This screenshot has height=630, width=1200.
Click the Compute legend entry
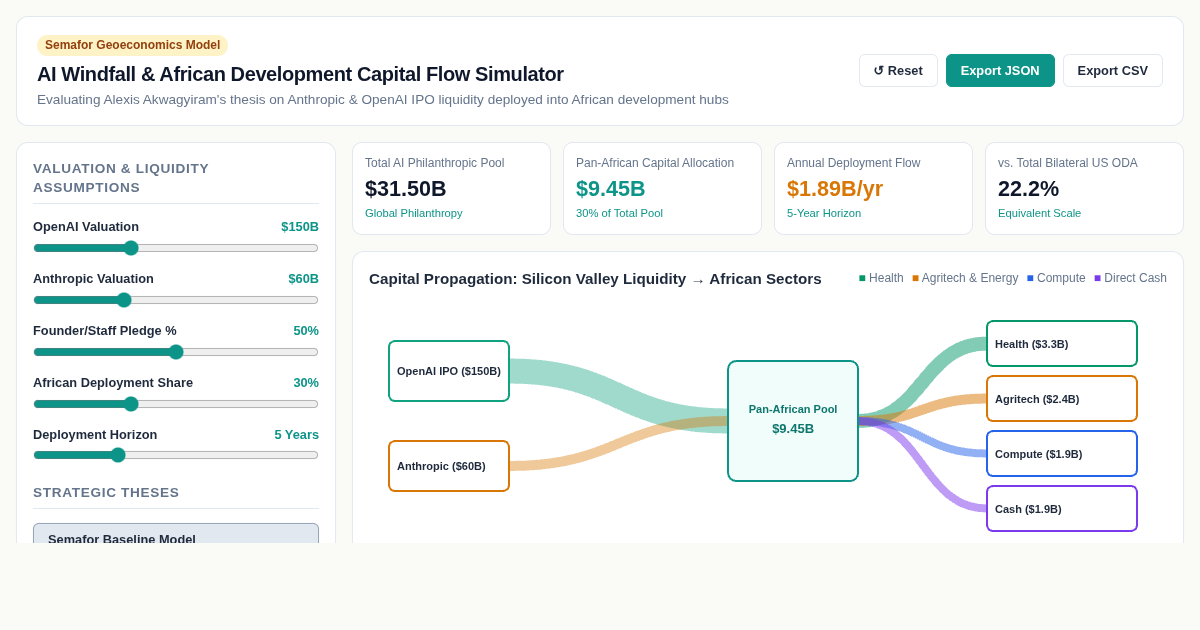tap(1056, 278)
